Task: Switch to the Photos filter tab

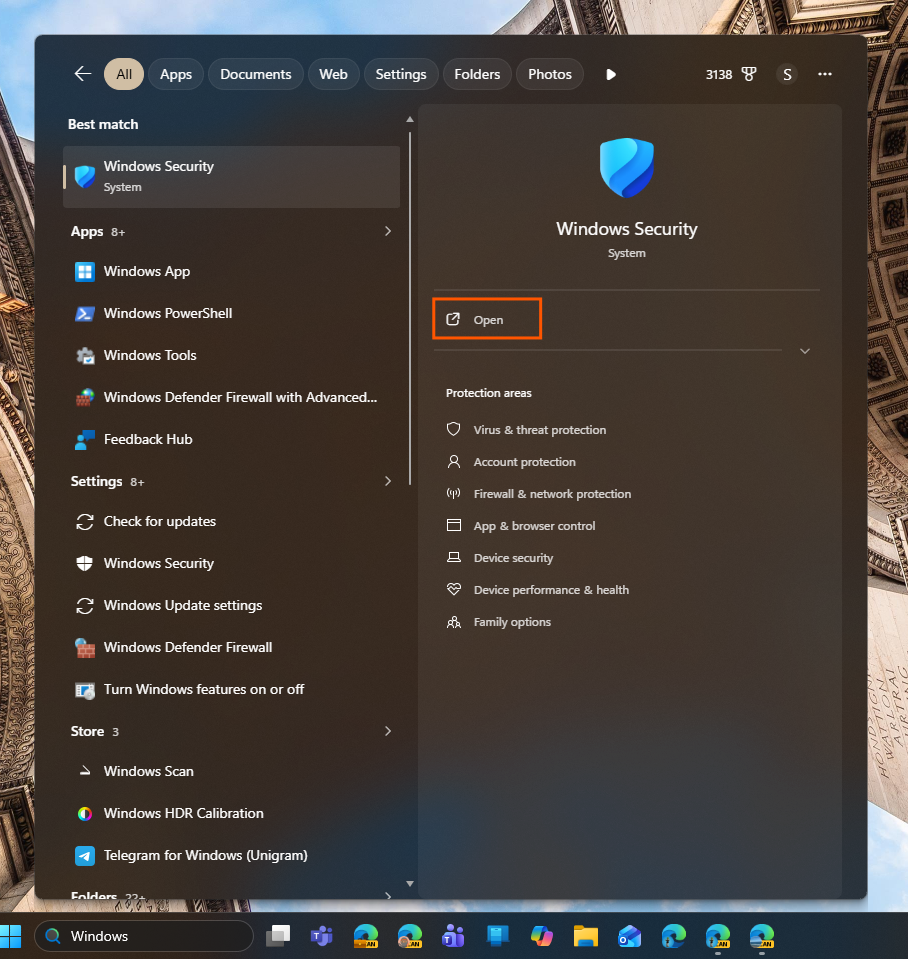Action: pyautogui.click(x=550, y=74)
